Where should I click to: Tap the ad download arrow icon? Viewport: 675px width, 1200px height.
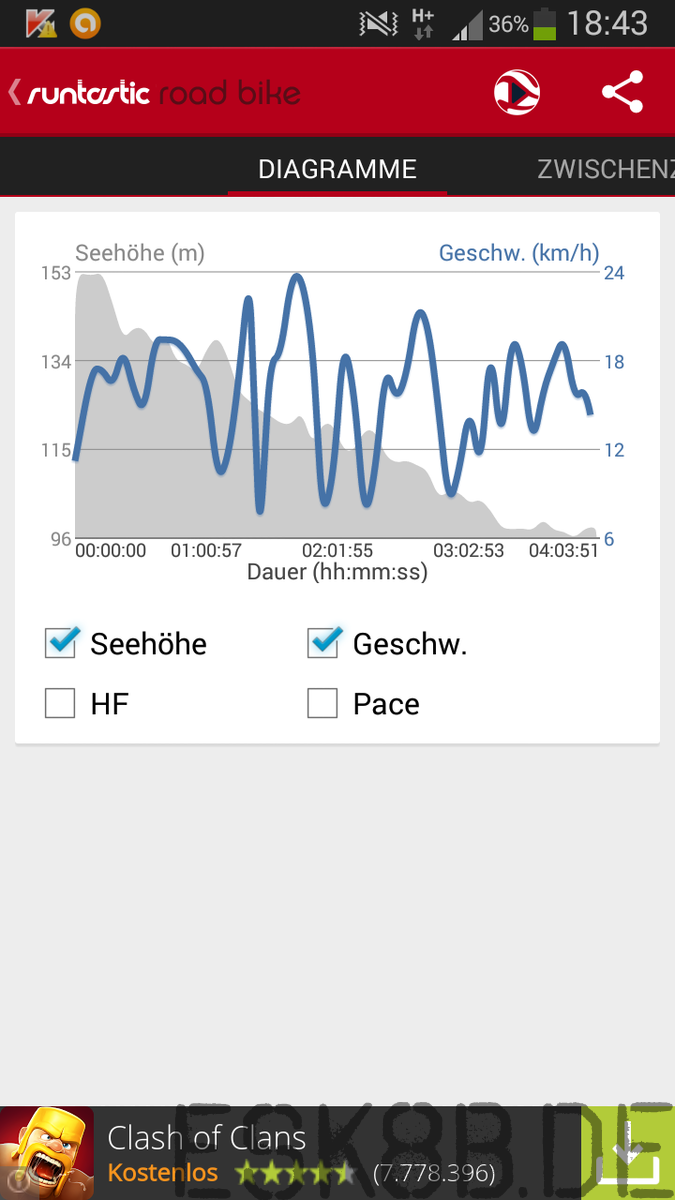pyautogui.click(x=628, y=1153)
